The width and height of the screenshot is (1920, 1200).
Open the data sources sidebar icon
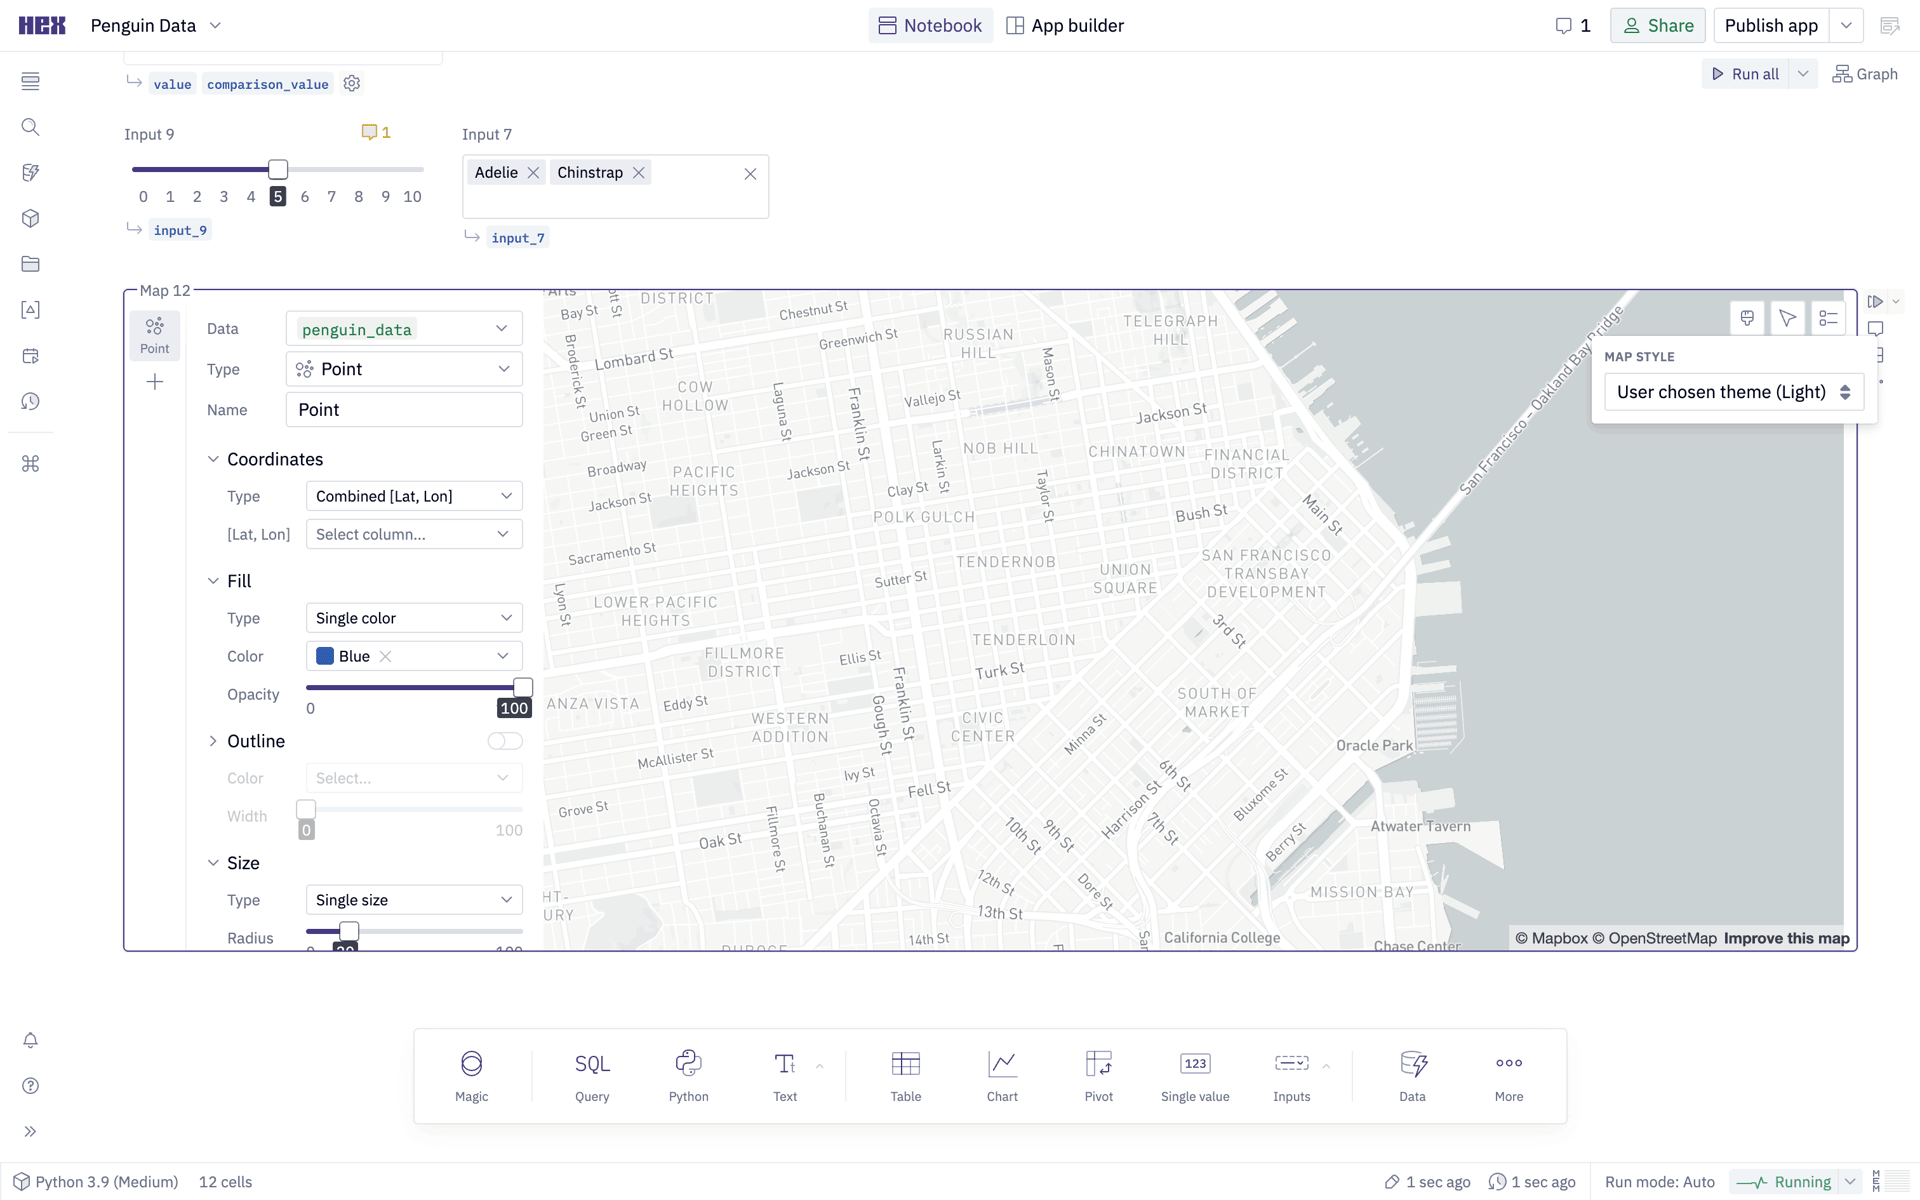[31, 173]
